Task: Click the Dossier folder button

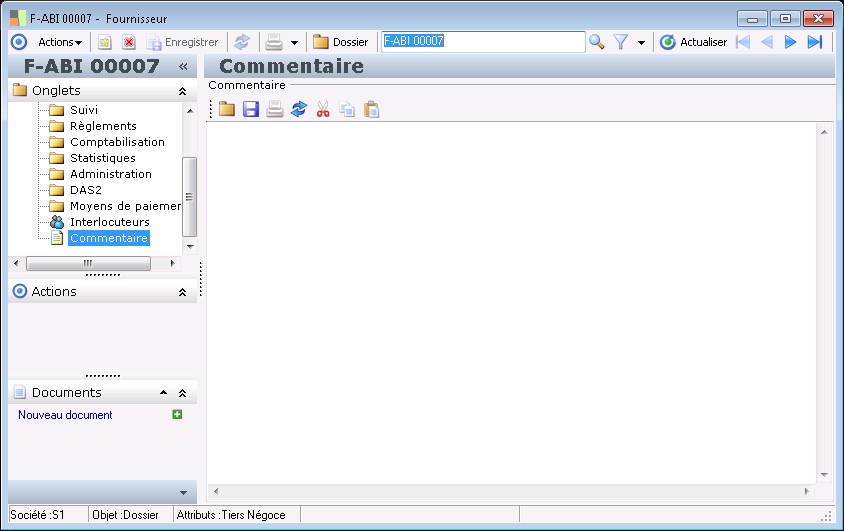Action: coord(340,42)
